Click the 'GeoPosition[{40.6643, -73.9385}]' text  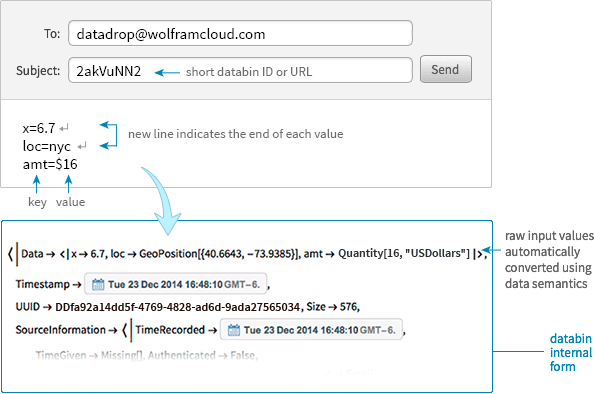click(x=219, y=254)
